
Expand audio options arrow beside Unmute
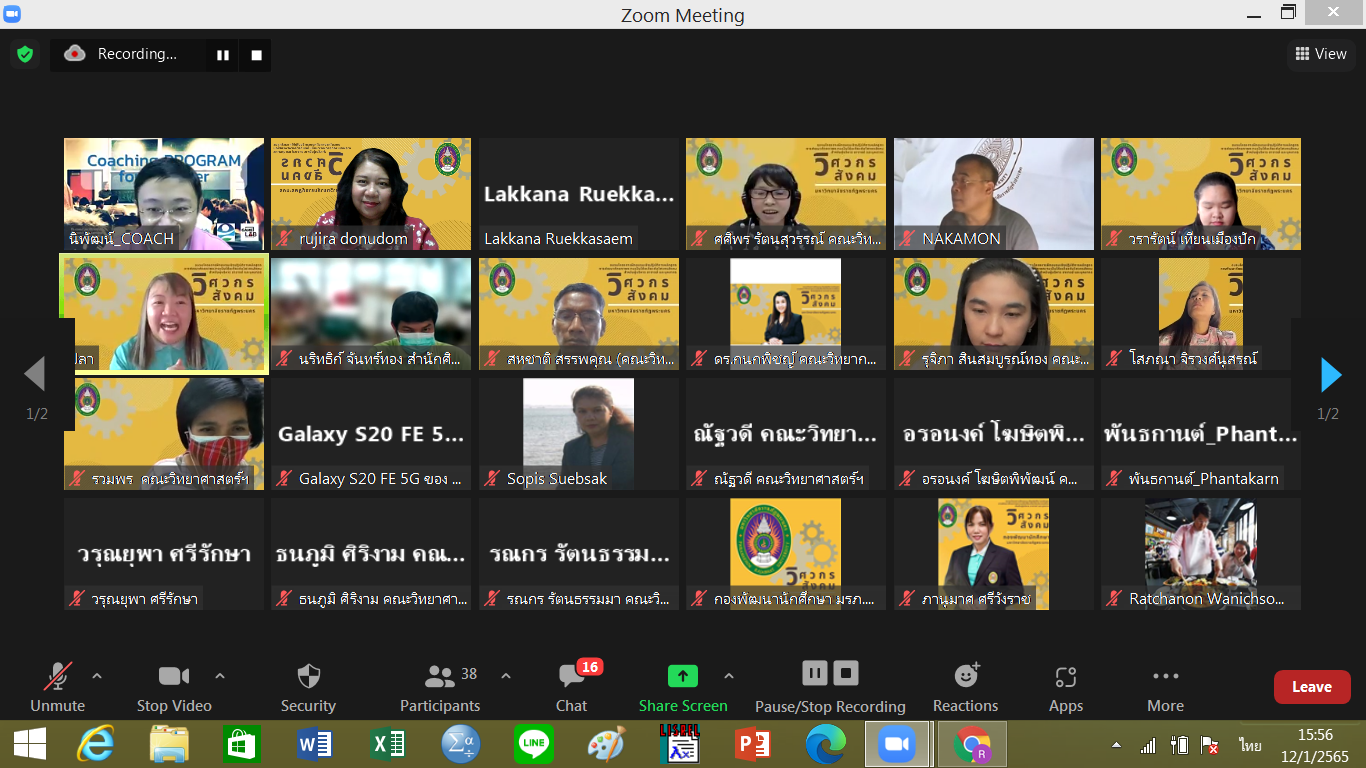click(97, 676)
